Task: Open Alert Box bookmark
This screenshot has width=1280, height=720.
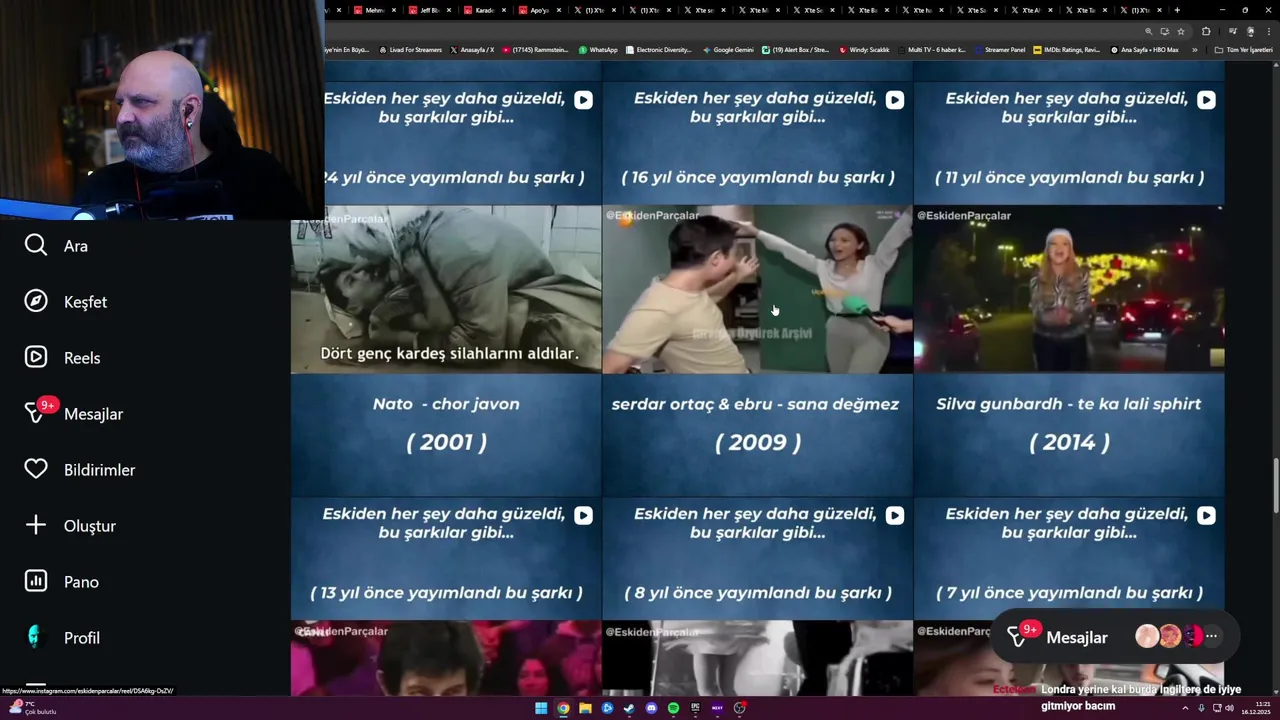Action: pyautogui.click(x=796, y=50)
